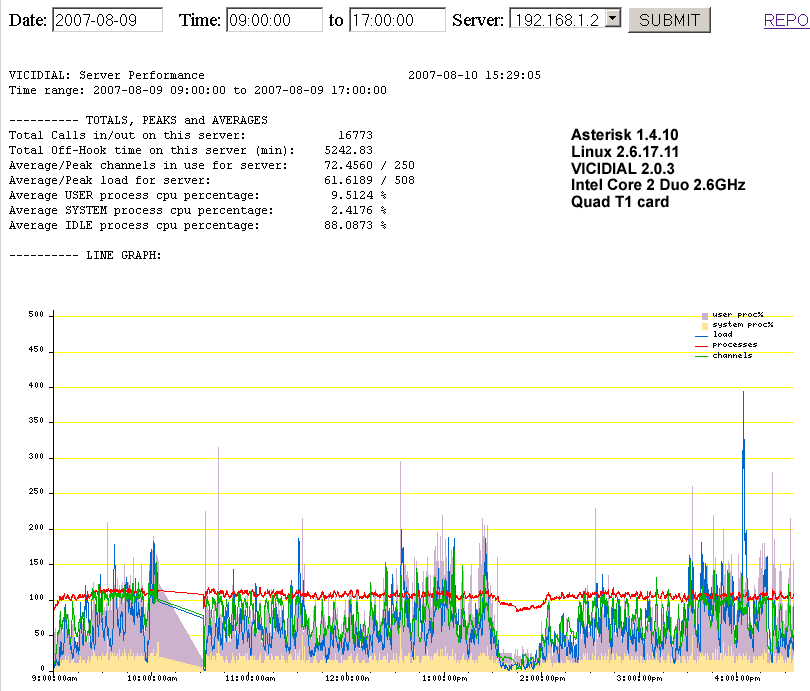Click the 'TOTALS, PEAKS and AVERAGES' heading
The width and height of the screenshot is (810, 691).
tap(177, 120)
